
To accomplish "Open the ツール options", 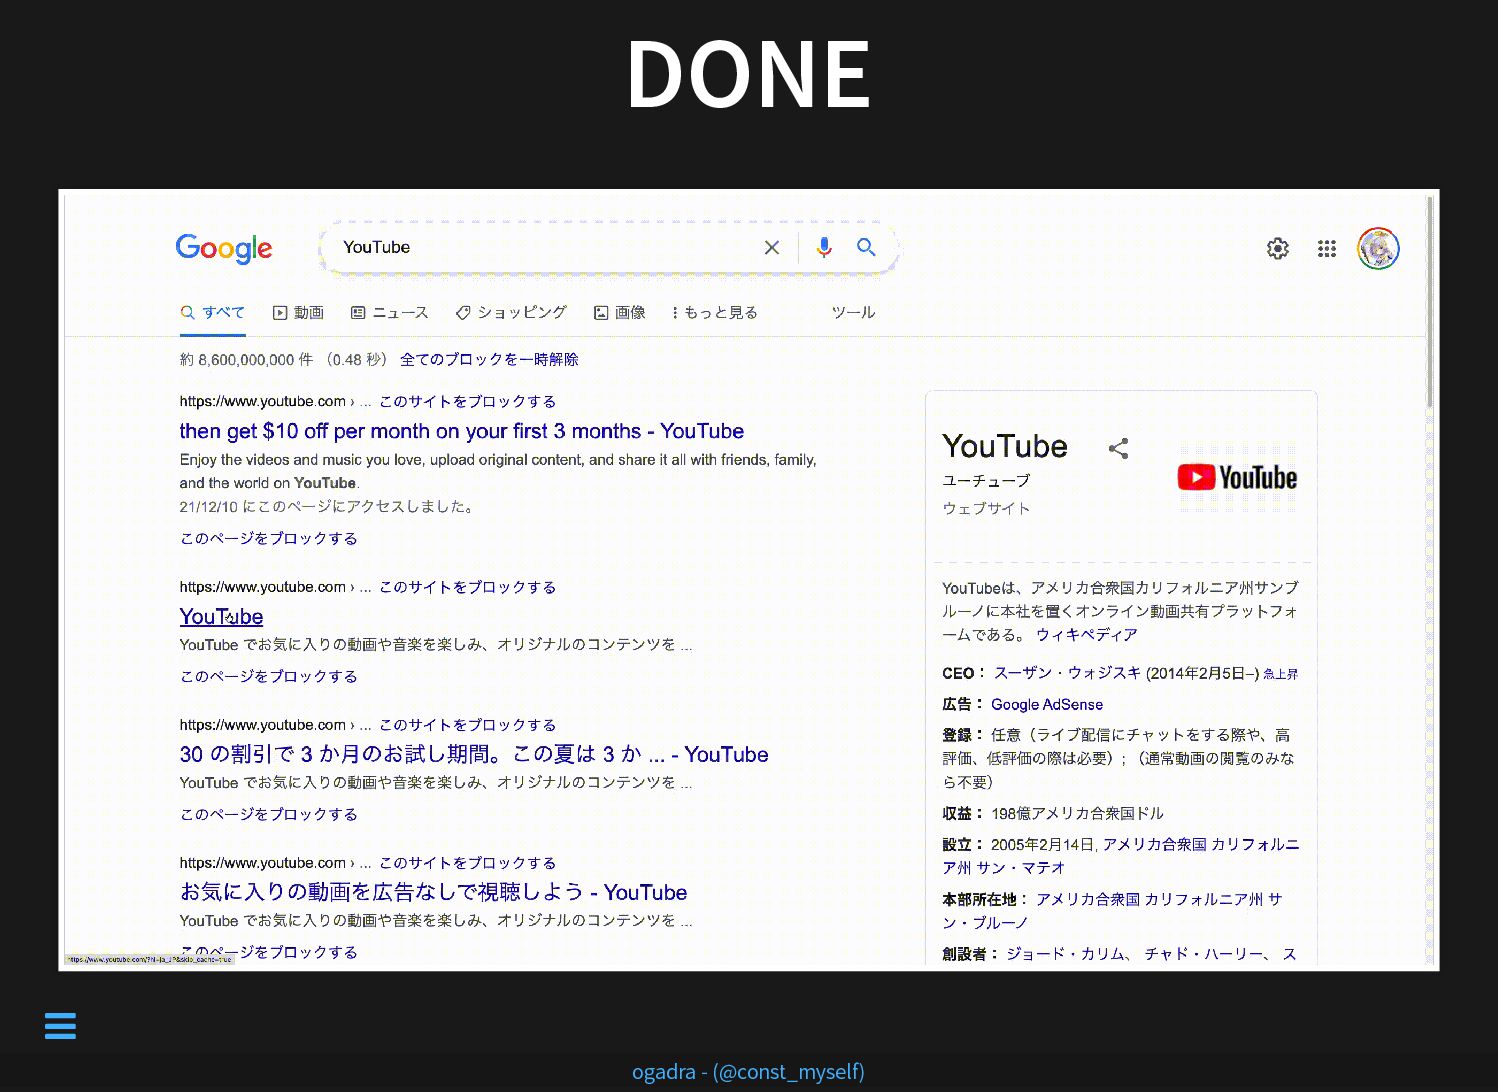I will click(853, 312).
